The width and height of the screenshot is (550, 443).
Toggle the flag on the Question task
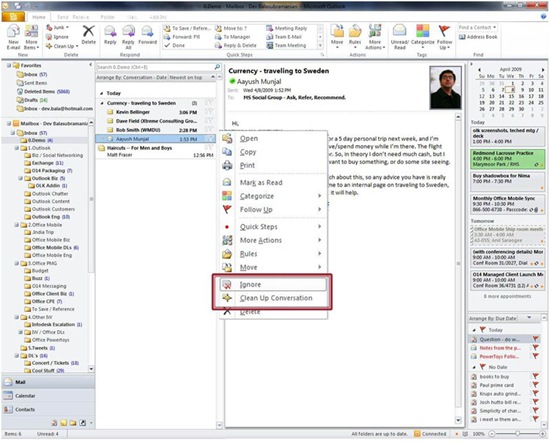[535, 339]
